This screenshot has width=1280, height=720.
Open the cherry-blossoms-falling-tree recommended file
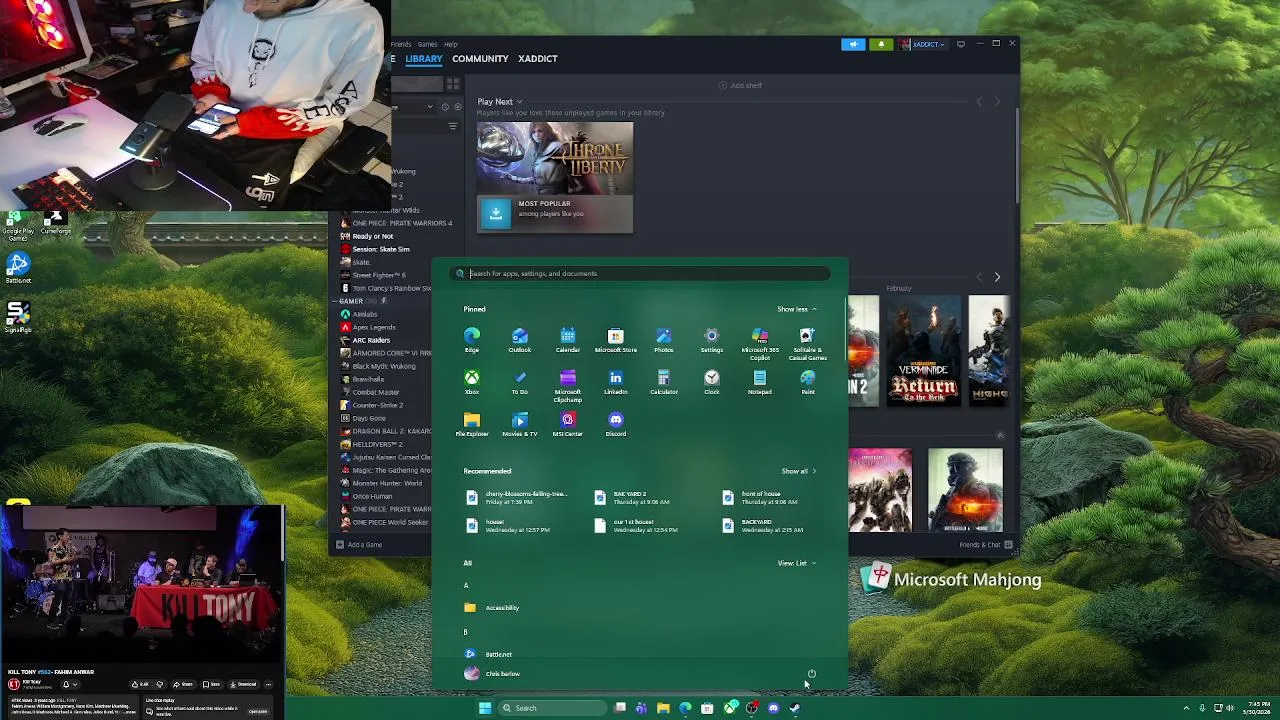click(x=517, y=497)
